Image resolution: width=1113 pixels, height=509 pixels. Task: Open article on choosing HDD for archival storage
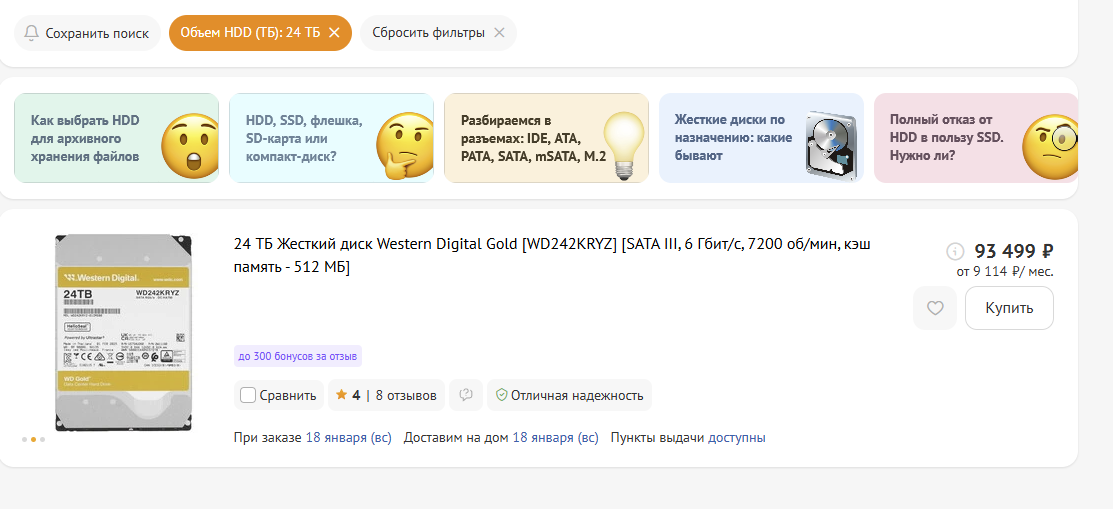point(116,138)
